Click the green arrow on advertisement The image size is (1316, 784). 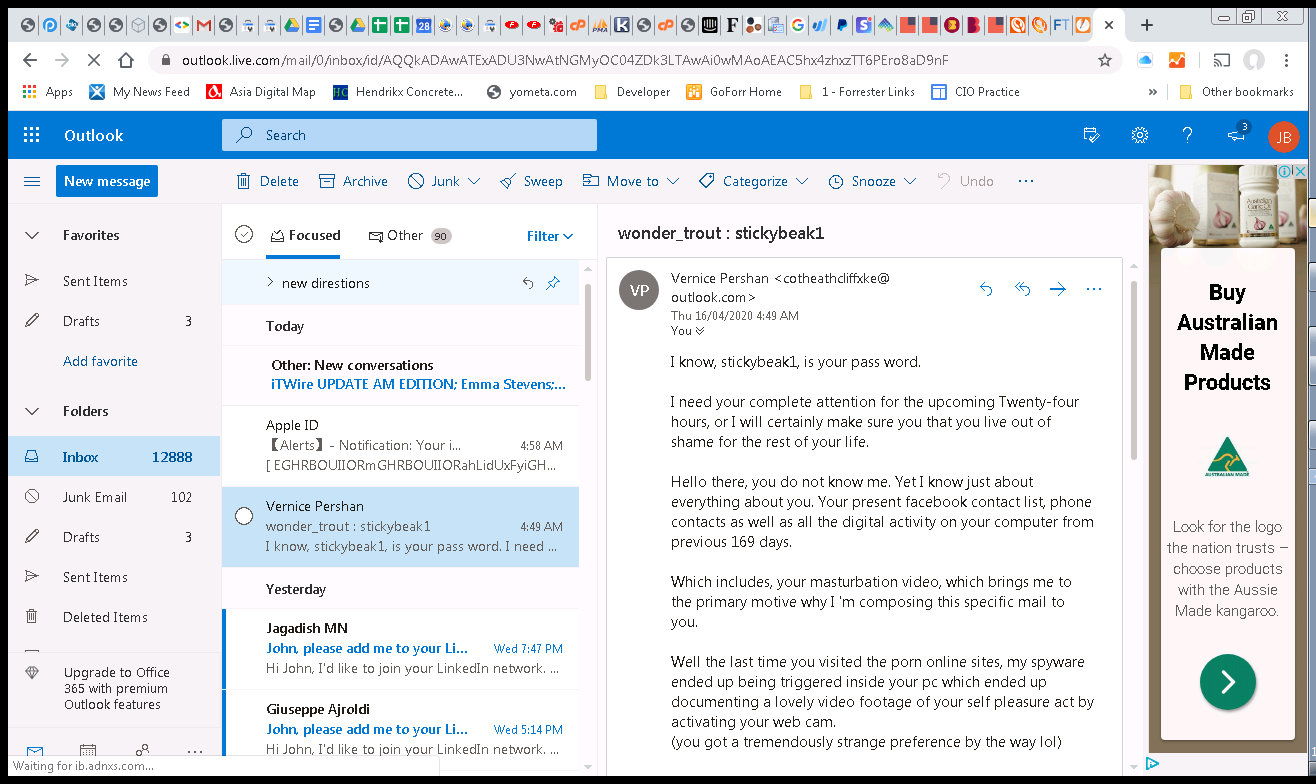coord(1227,682)
